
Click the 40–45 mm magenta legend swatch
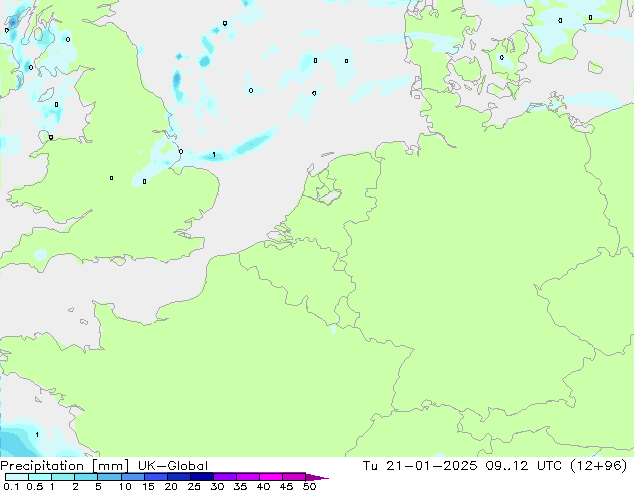pos(271,477)
